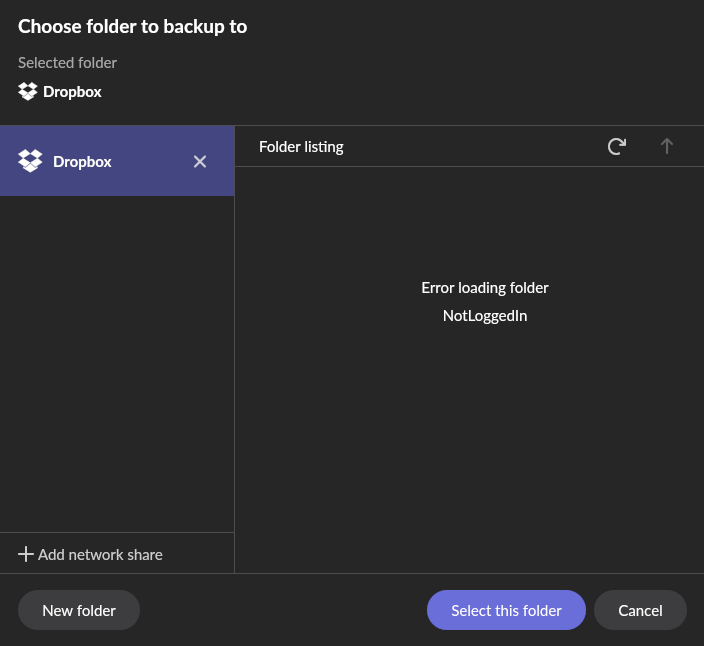Click the Selected folder label
This screenshot has width=704, height=646.
pyautogui.click(x=67, y=63)
